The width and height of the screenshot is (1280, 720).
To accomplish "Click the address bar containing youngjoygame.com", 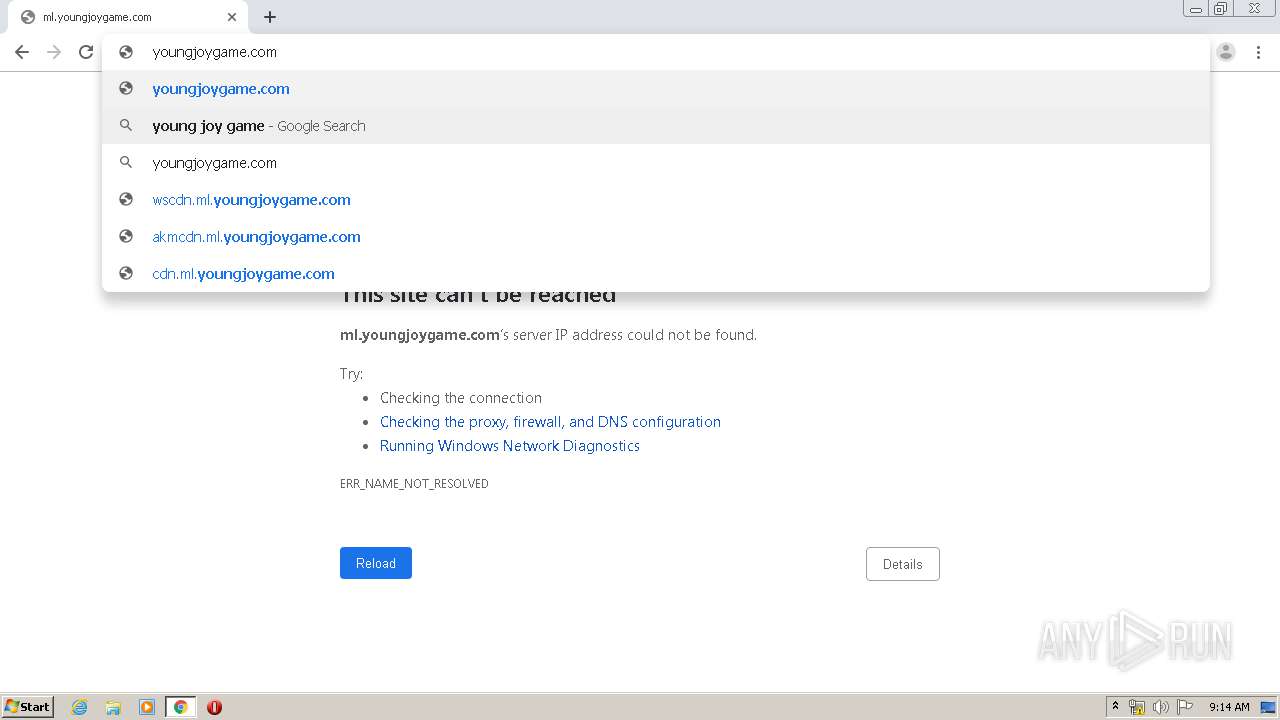I will (x=656, y=52).
